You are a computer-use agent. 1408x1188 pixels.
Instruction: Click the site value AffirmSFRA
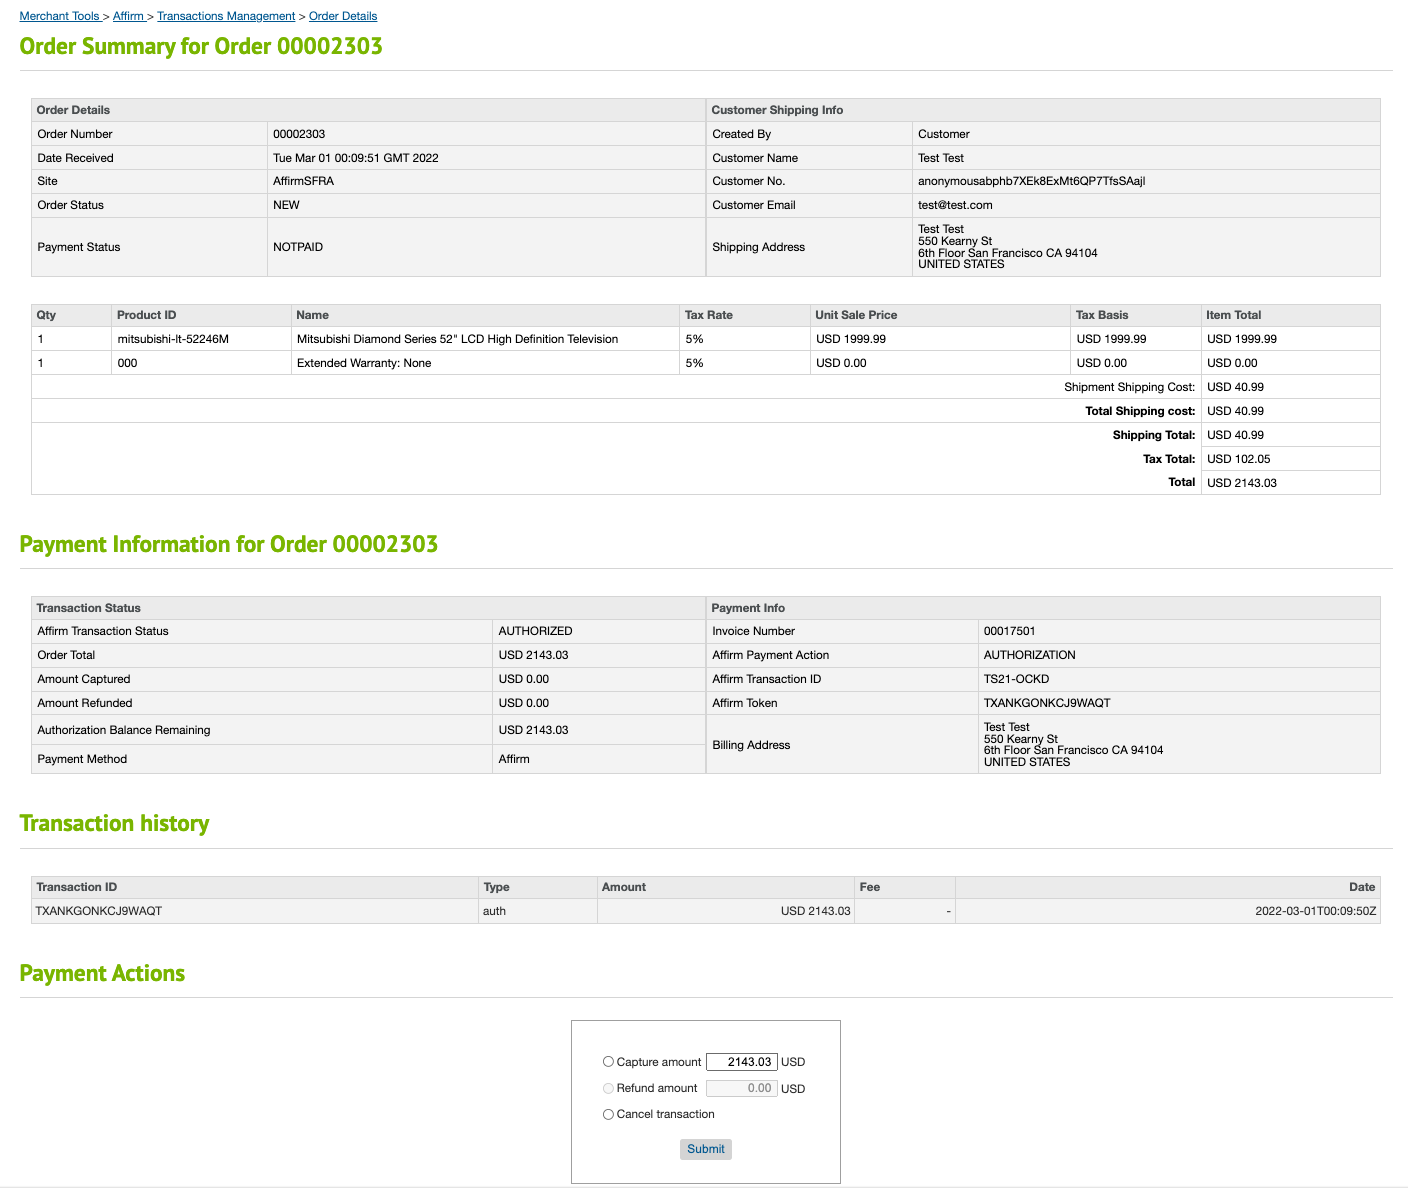pos(304,181)
